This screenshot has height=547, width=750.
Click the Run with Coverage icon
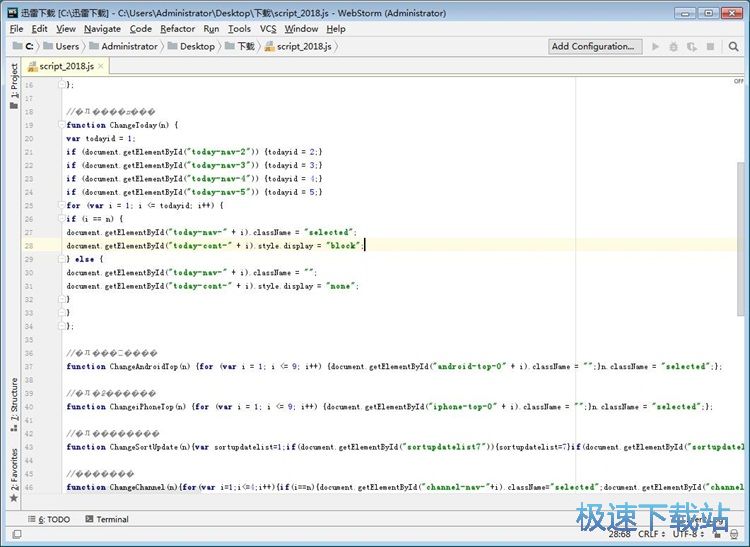point(691,46)
